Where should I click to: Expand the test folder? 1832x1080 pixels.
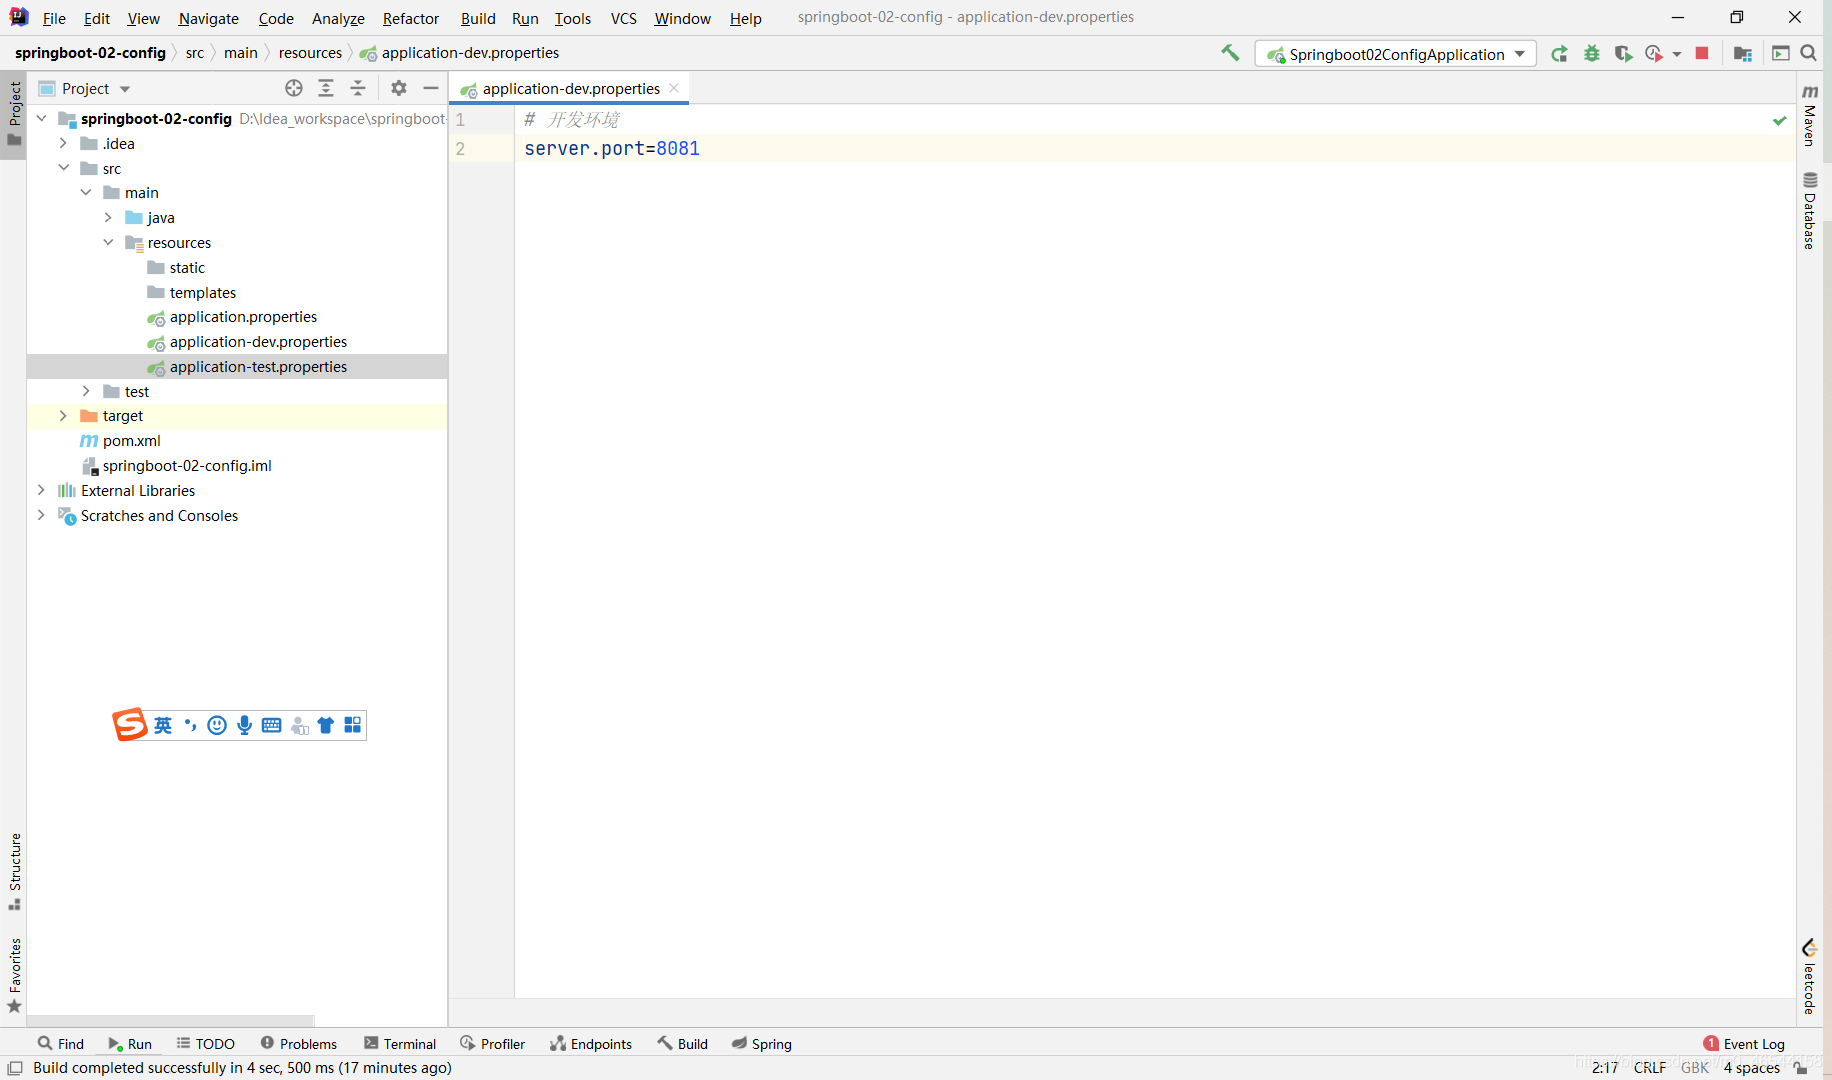86,391
